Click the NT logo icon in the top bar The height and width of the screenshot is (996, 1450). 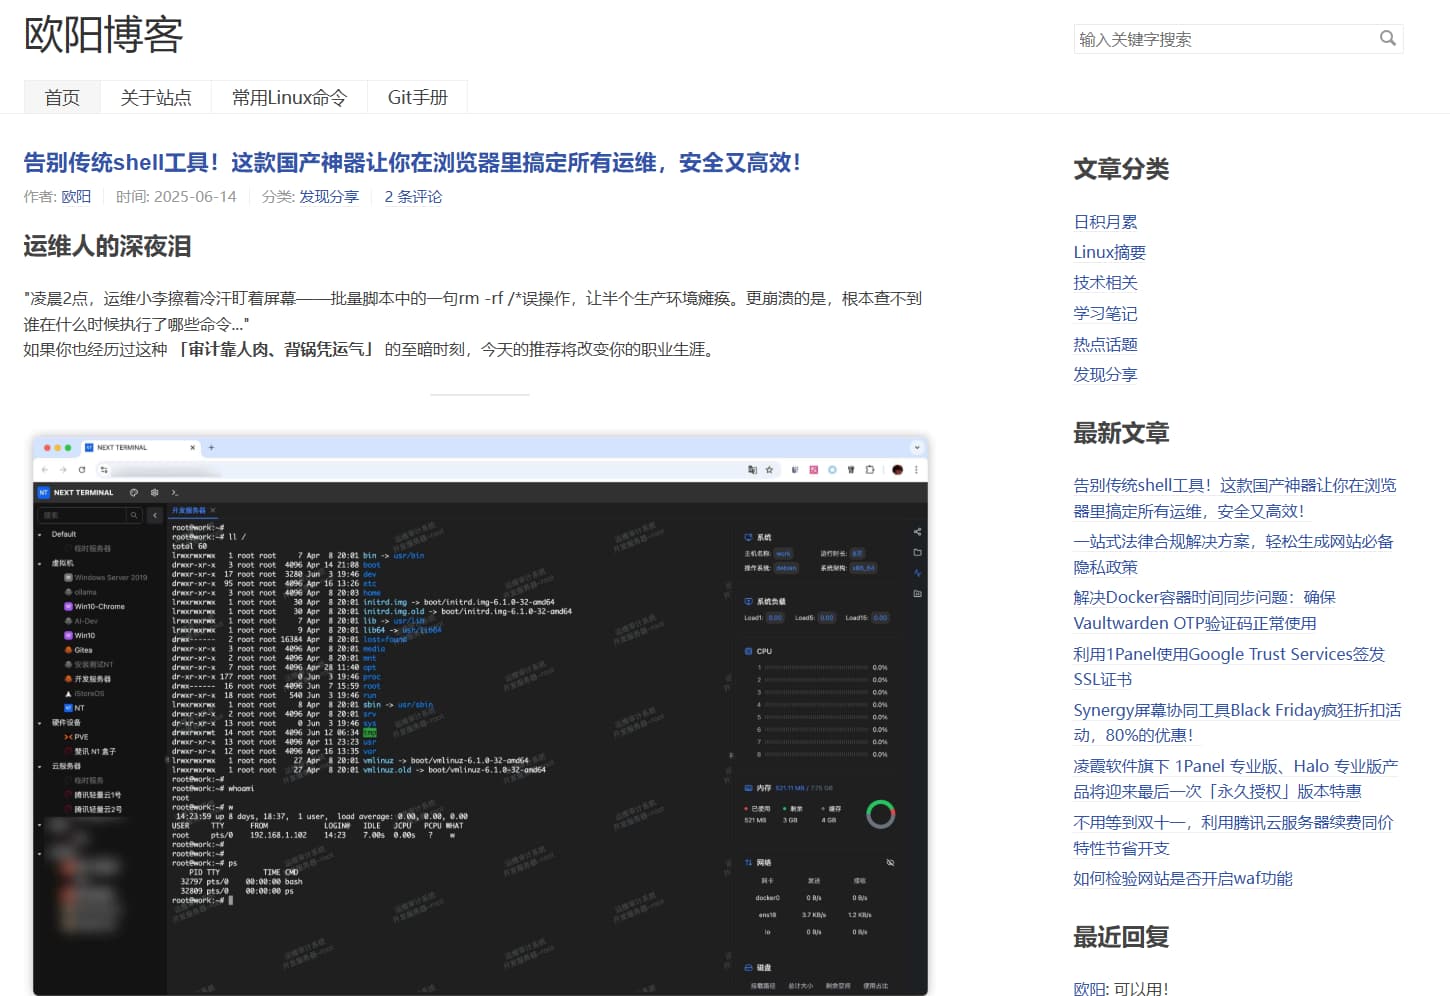[44, 491]
